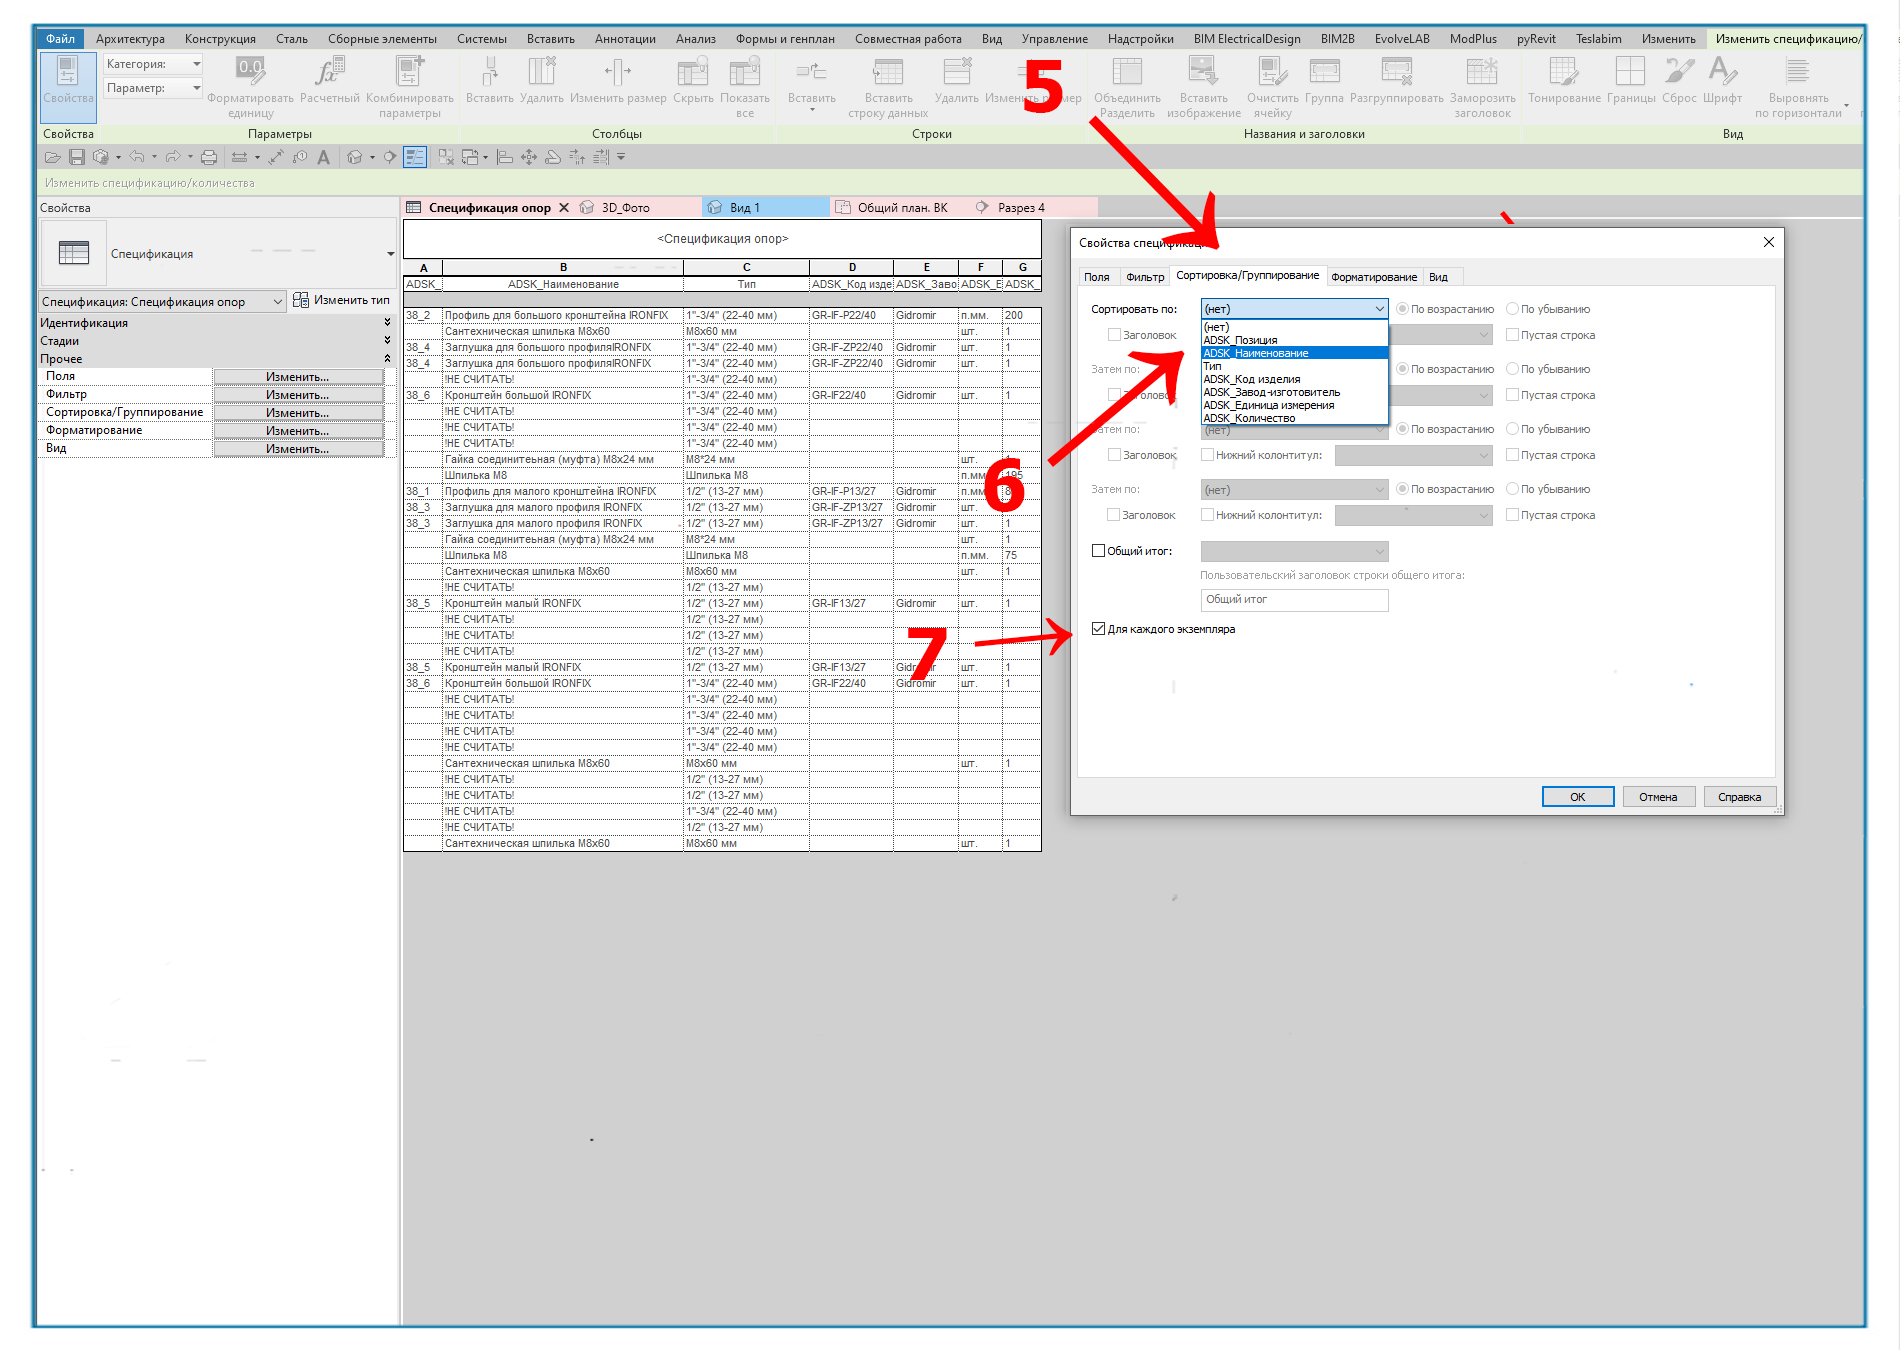Open the 'Сортировать по' combo box

[x=1294, y=309]
